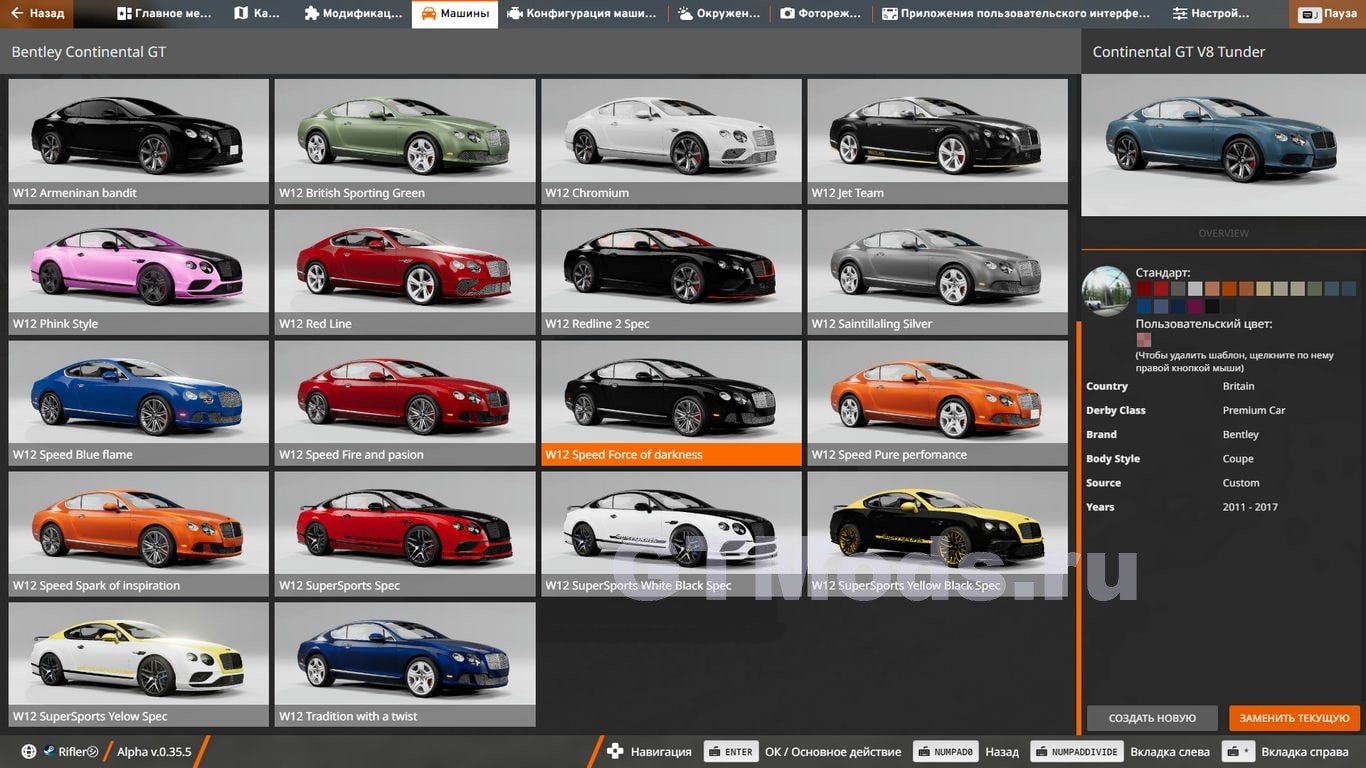Screen dimensions: 1366x768
Task: Open the Карта tab with map icon
Action: click(x=258, y=14)
